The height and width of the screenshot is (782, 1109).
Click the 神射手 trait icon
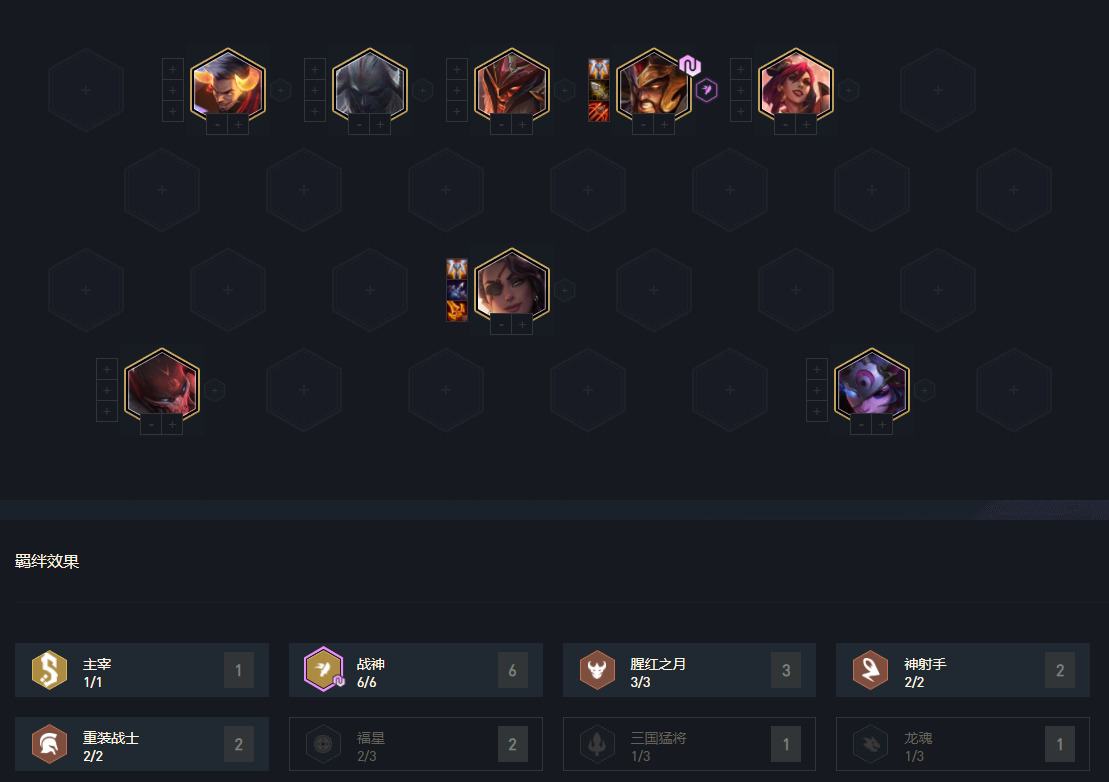click(871, 669)
